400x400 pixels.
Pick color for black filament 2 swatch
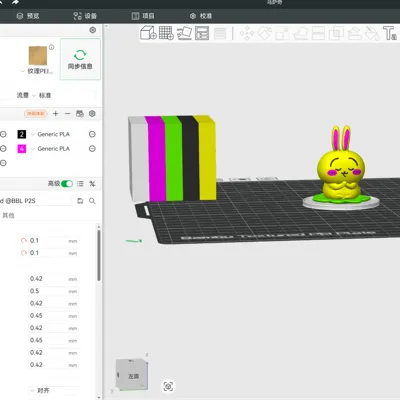pos(22,134)
